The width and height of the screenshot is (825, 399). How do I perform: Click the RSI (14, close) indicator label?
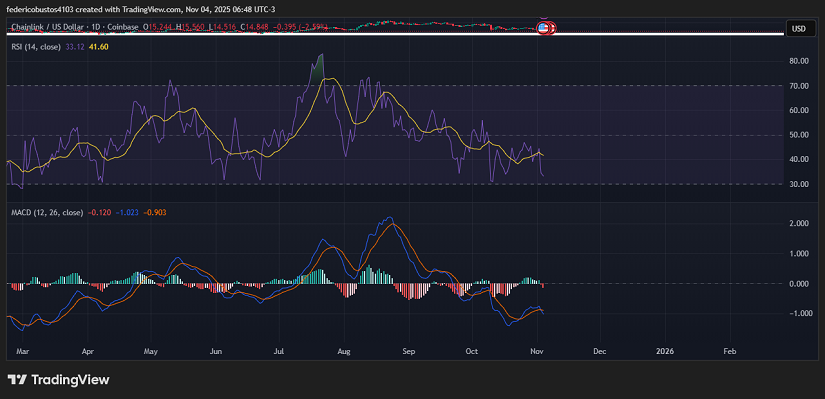36,47
